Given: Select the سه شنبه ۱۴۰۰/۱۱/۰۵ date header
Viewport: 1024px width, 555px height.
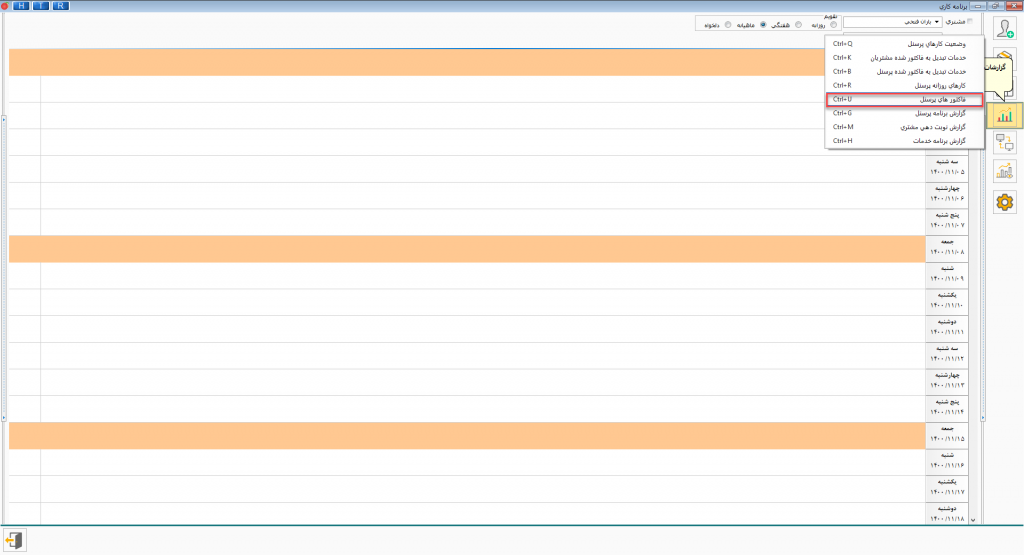Looking at the screenshot, I should 947,167.
